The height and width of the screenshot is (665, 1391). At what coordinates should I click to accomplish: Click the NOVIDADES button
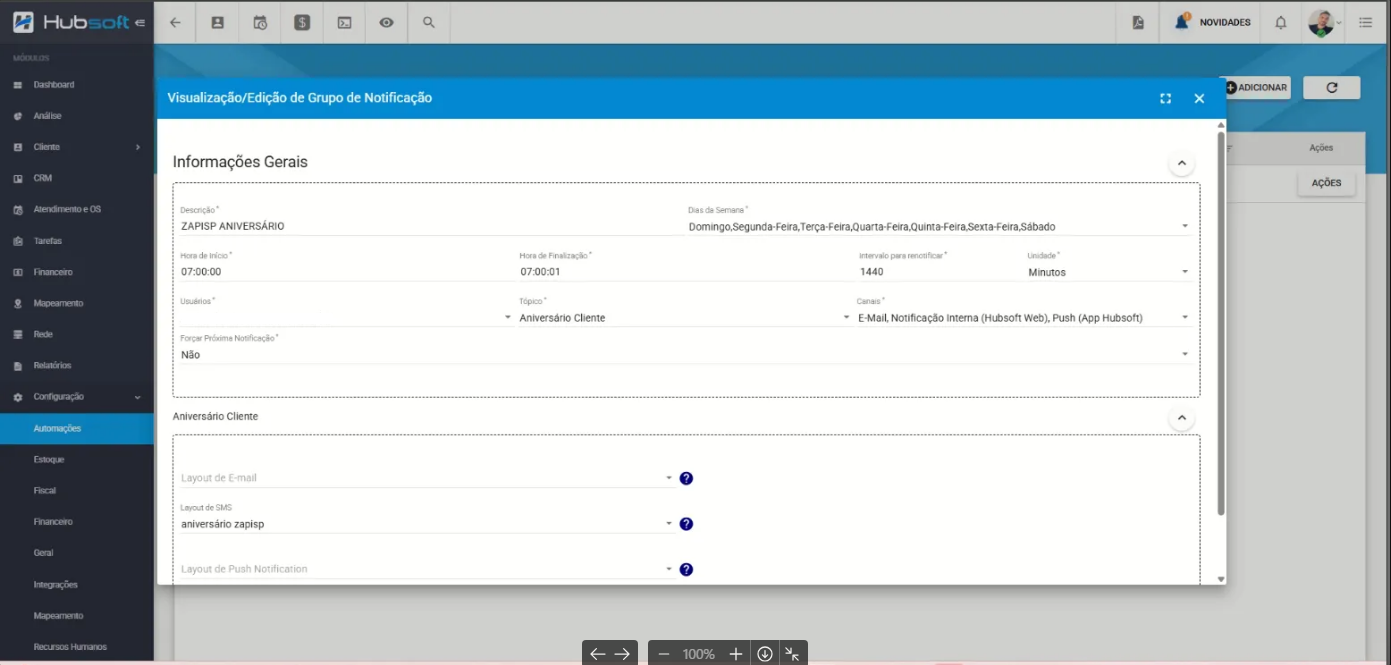click(1214, 22)
